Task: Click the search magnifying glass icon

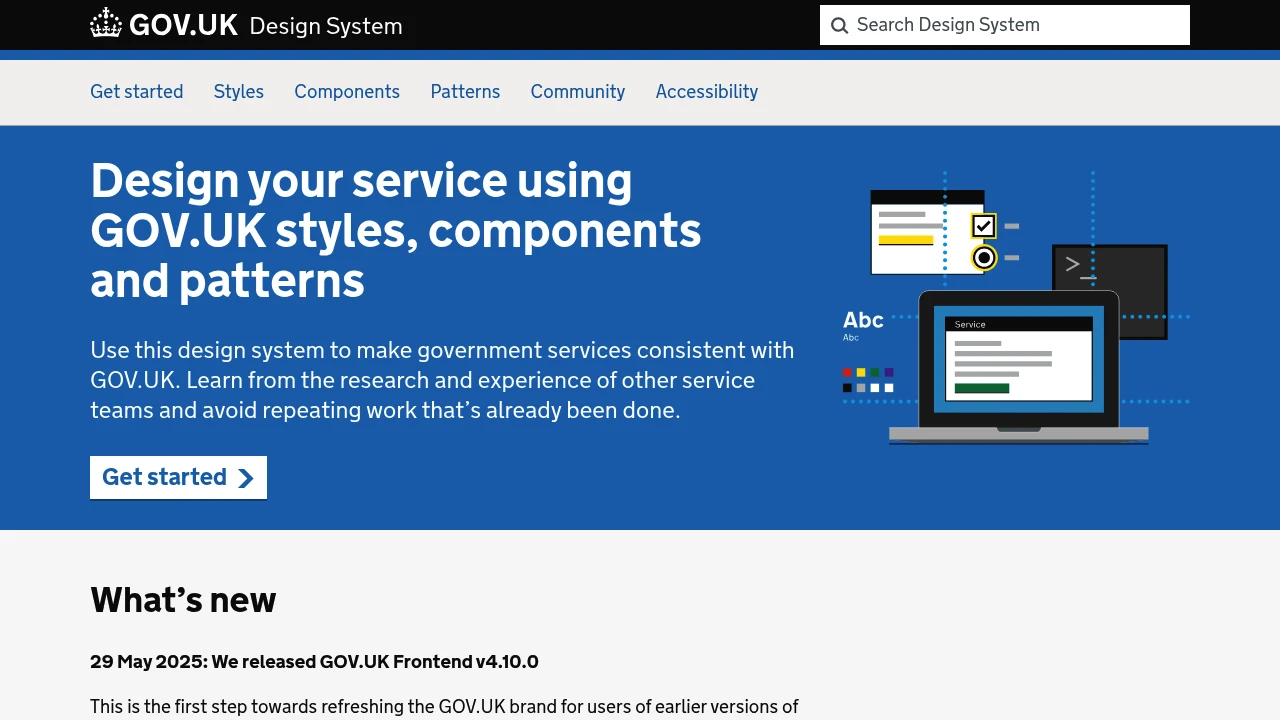Action: click(839, 25)
